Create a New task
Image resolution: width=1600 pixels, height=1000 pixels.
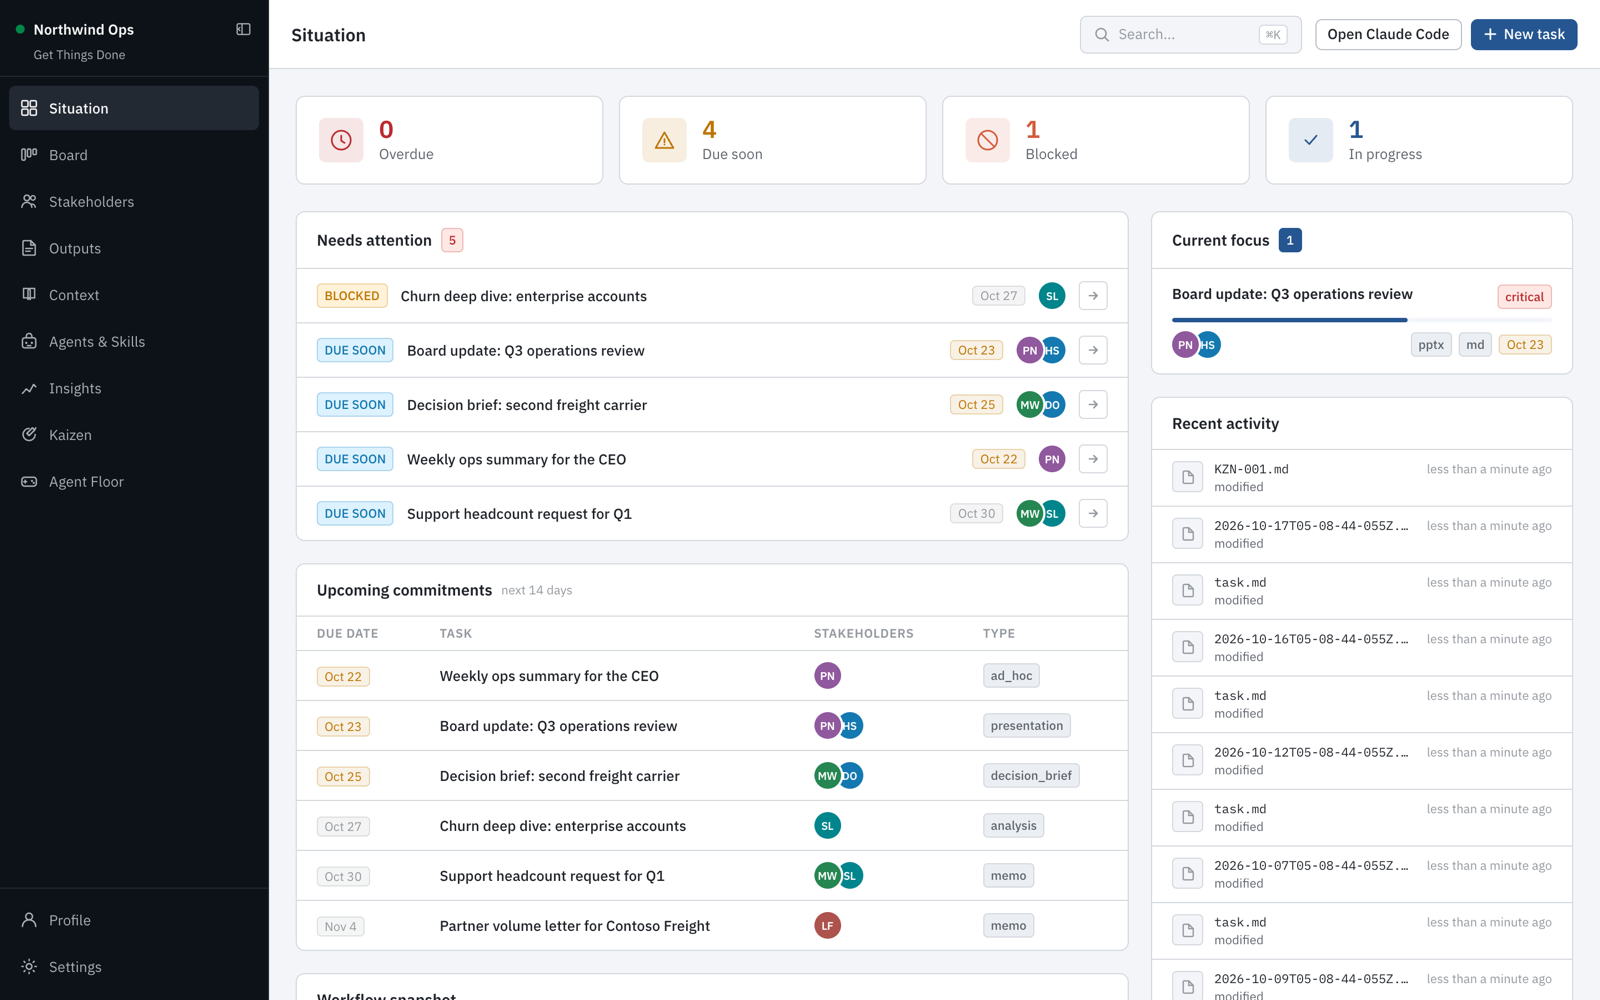1523,34
